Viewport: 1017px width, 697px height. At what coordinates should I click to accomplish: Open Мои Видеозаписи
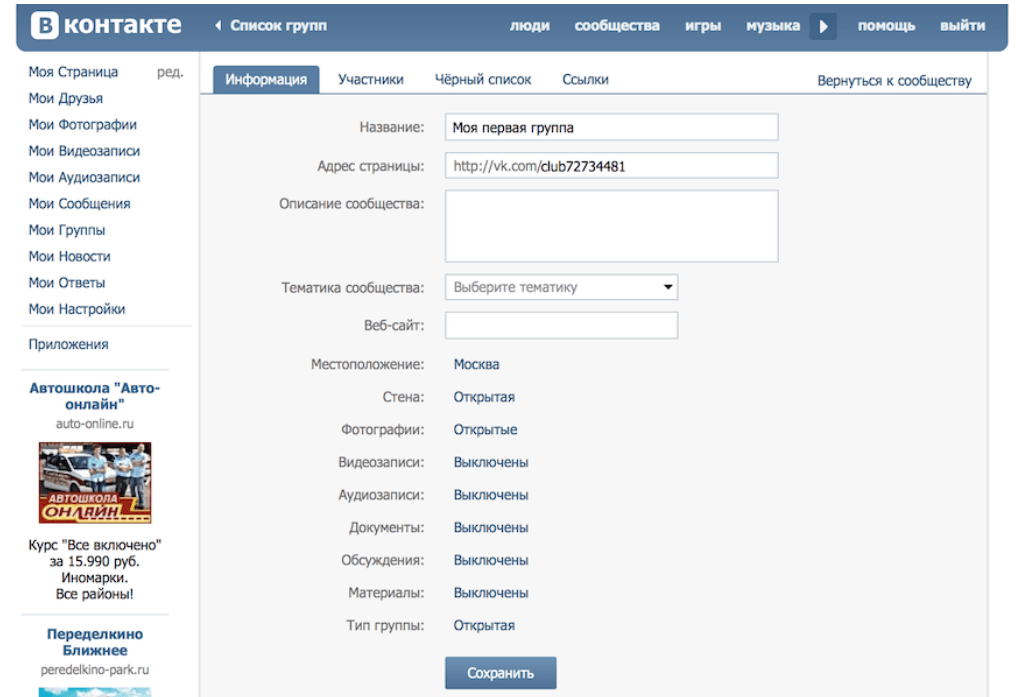click(84, 151)
